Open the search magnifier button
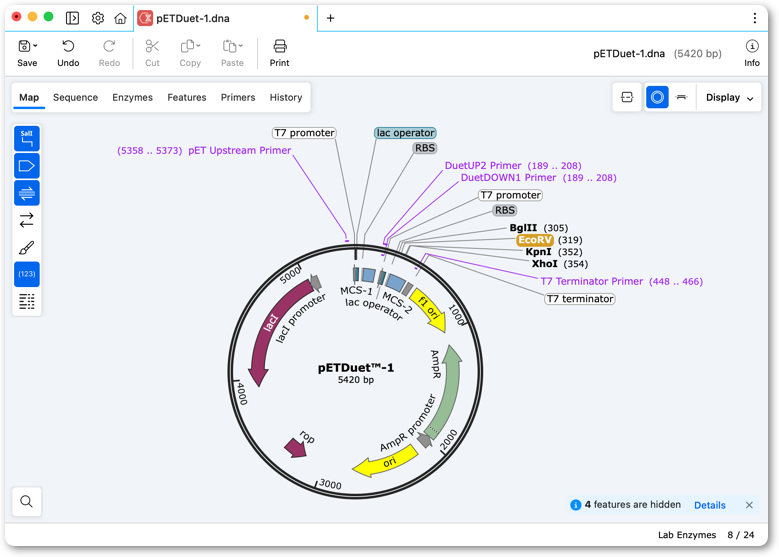The width and height of the screenshot is (779, 557). click(27, 501)
